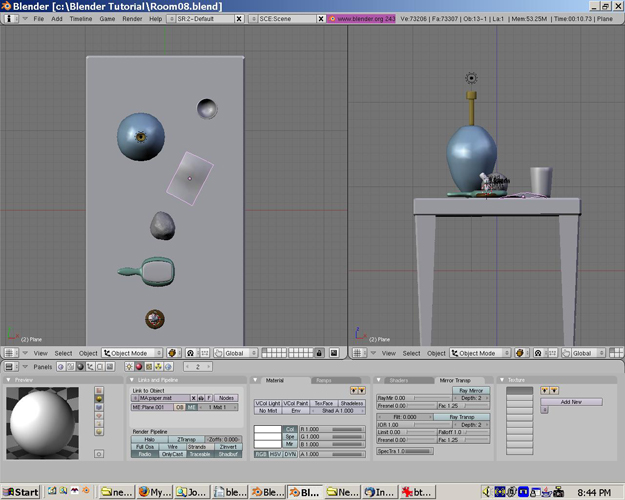The image size is (625, 500).
Task: Click the sphere preview type icon beside Preview
Action: pyautogui.click(x=99, y=398)
